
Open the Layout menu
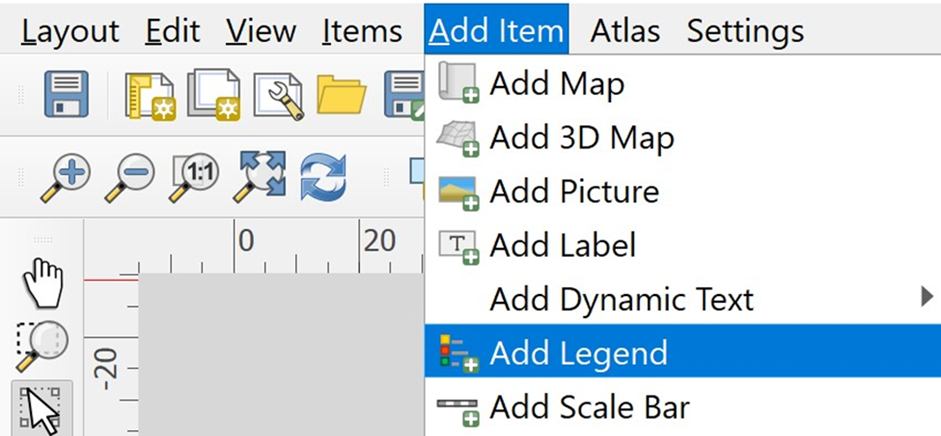click(x=70, y=31)
